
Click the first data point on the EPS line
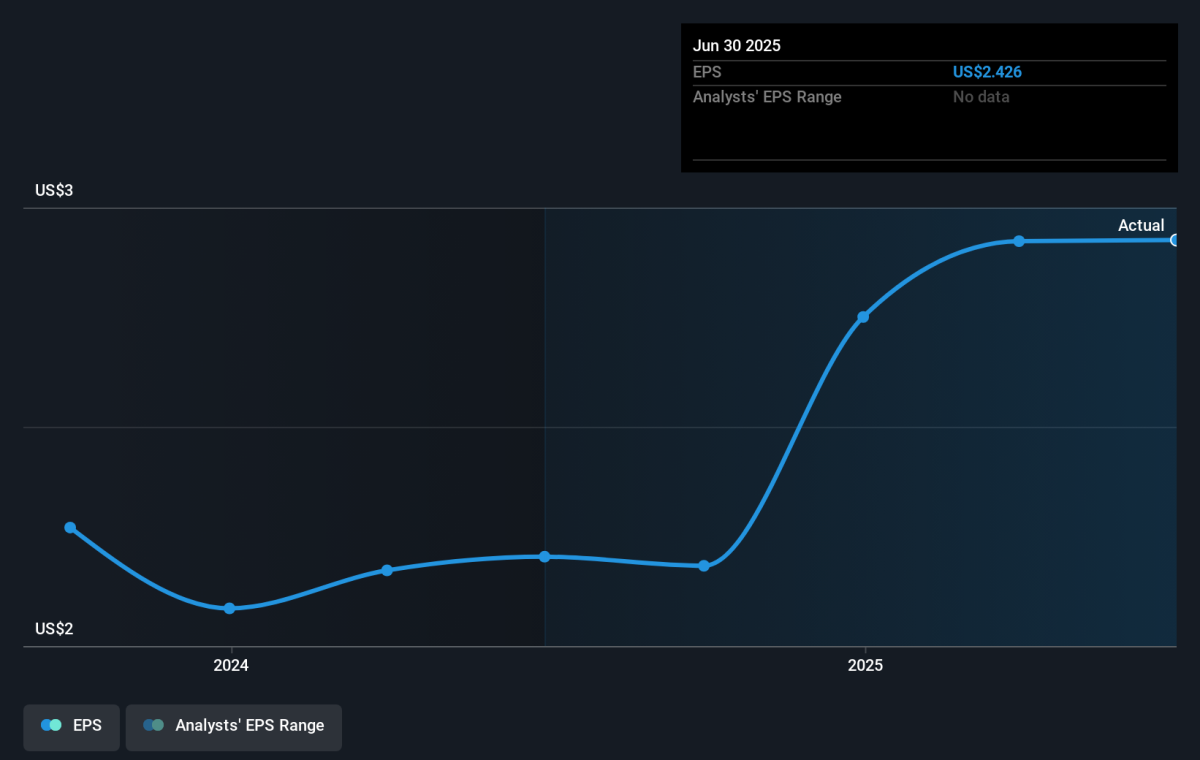(x=70, y=527)
